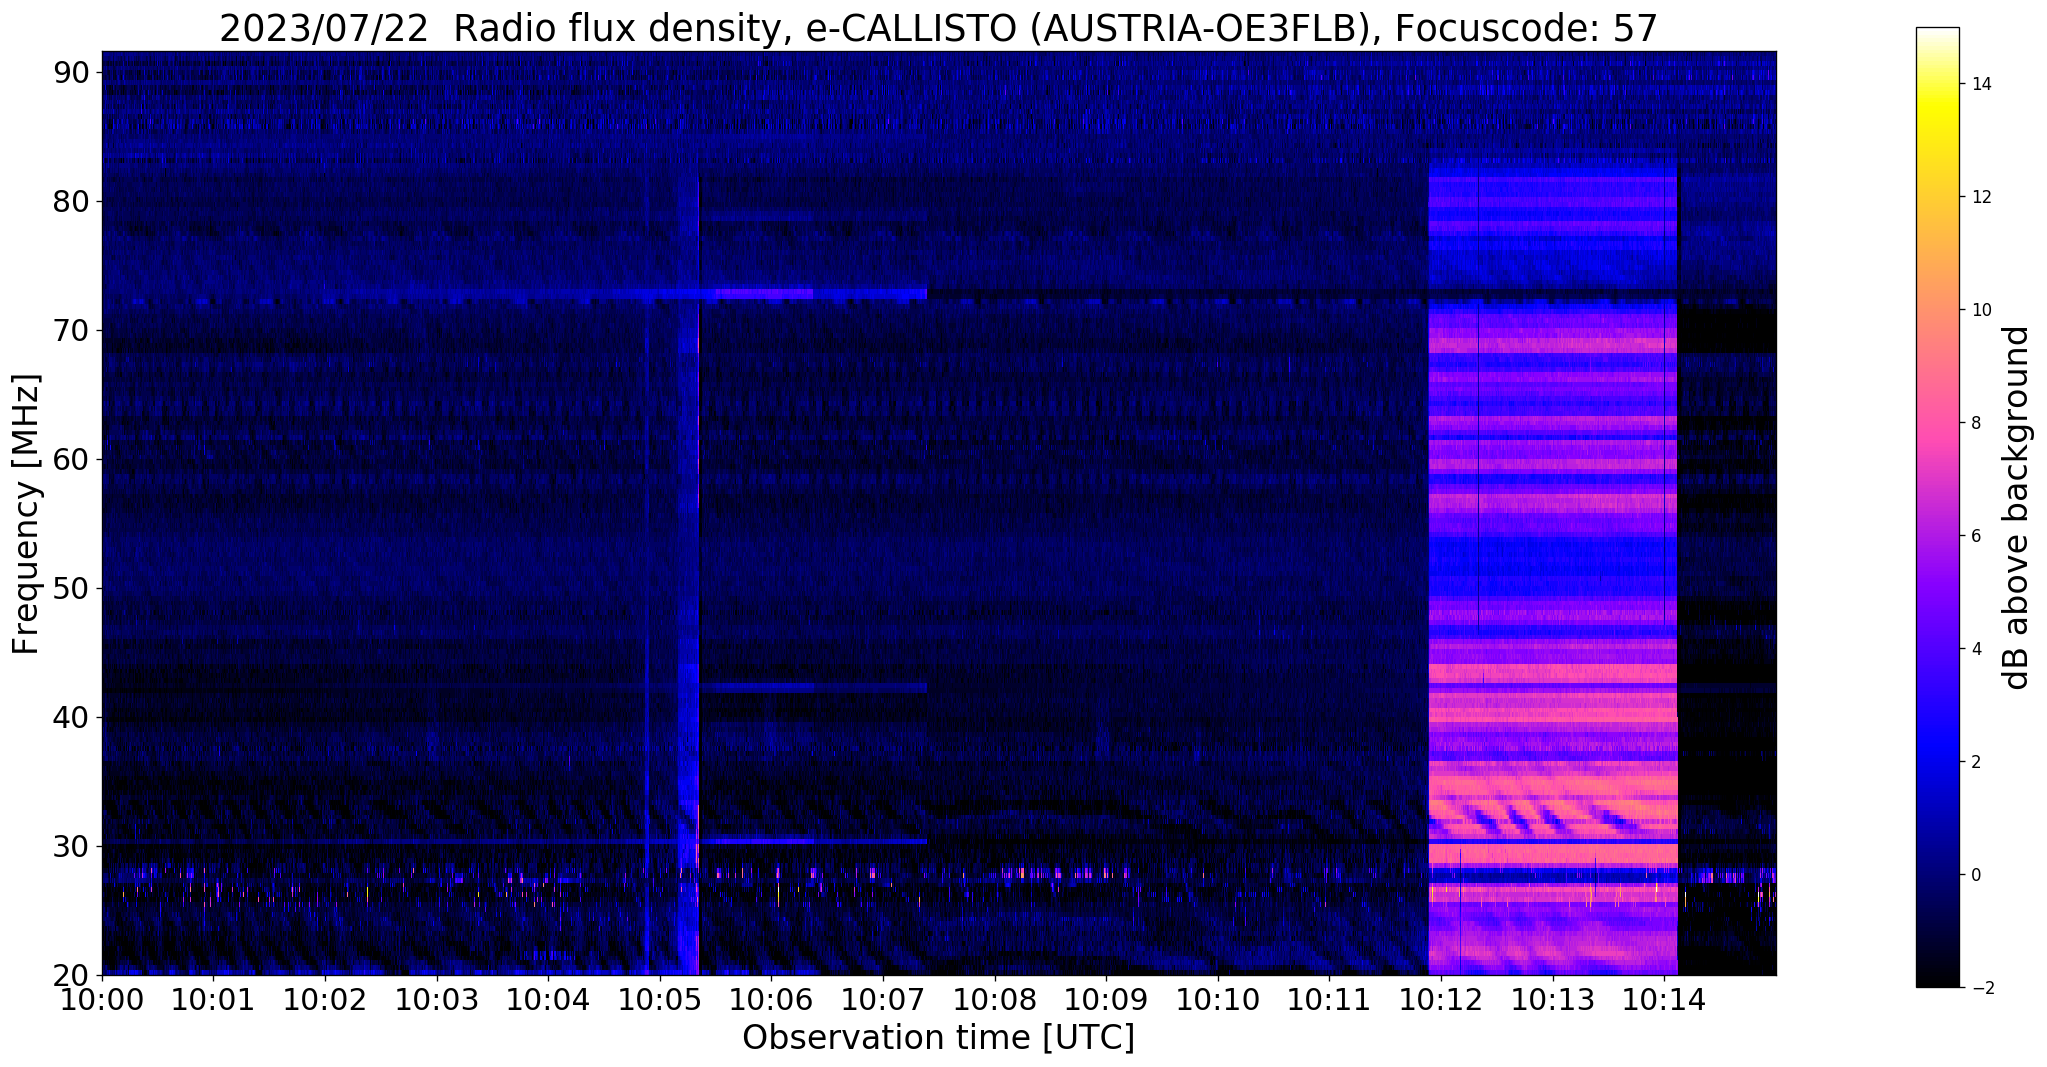Click the 70 MHz frequency tick label
This screenshot has width=2047, height=1067.
coord(73,330)
